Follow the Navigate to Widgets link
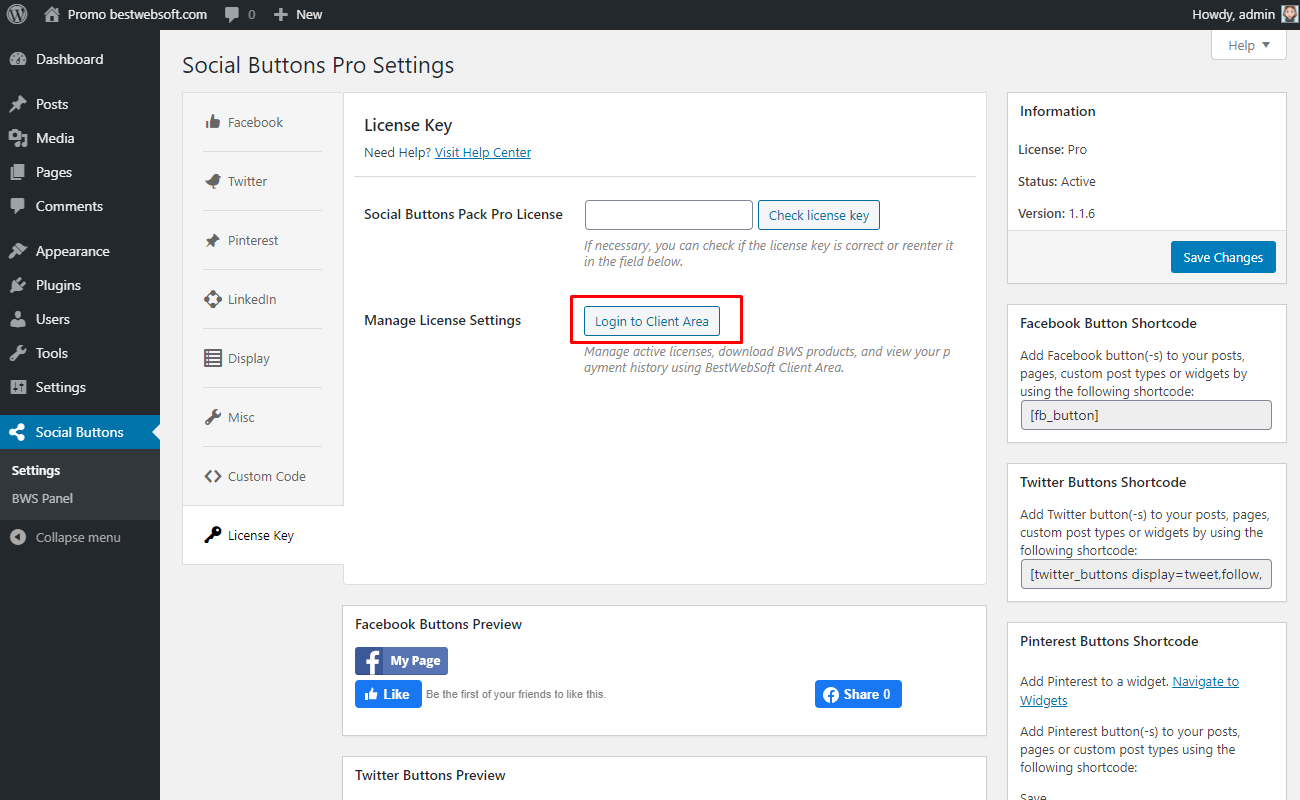1300x800 pixels. pos(1129,691)
